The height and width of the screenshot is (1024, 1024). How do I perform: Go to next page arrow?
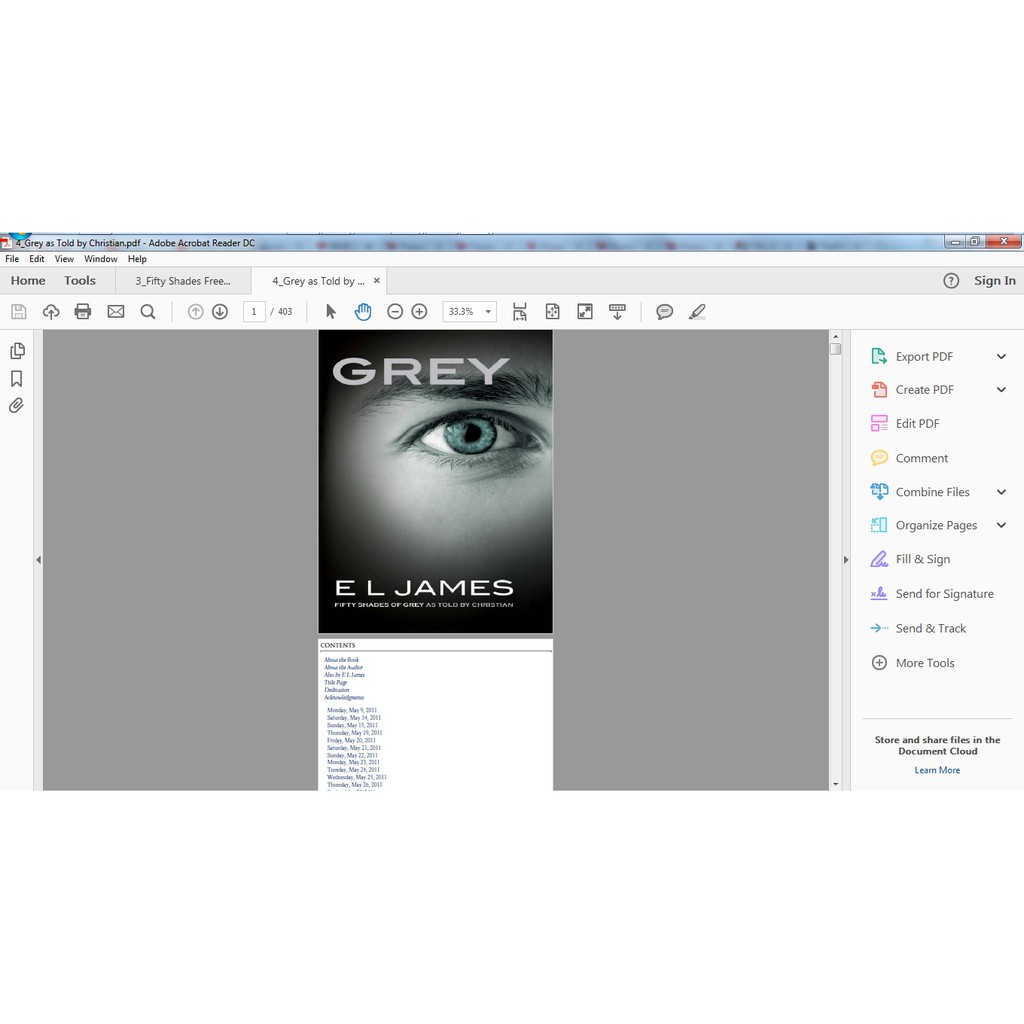click(220, 312)
